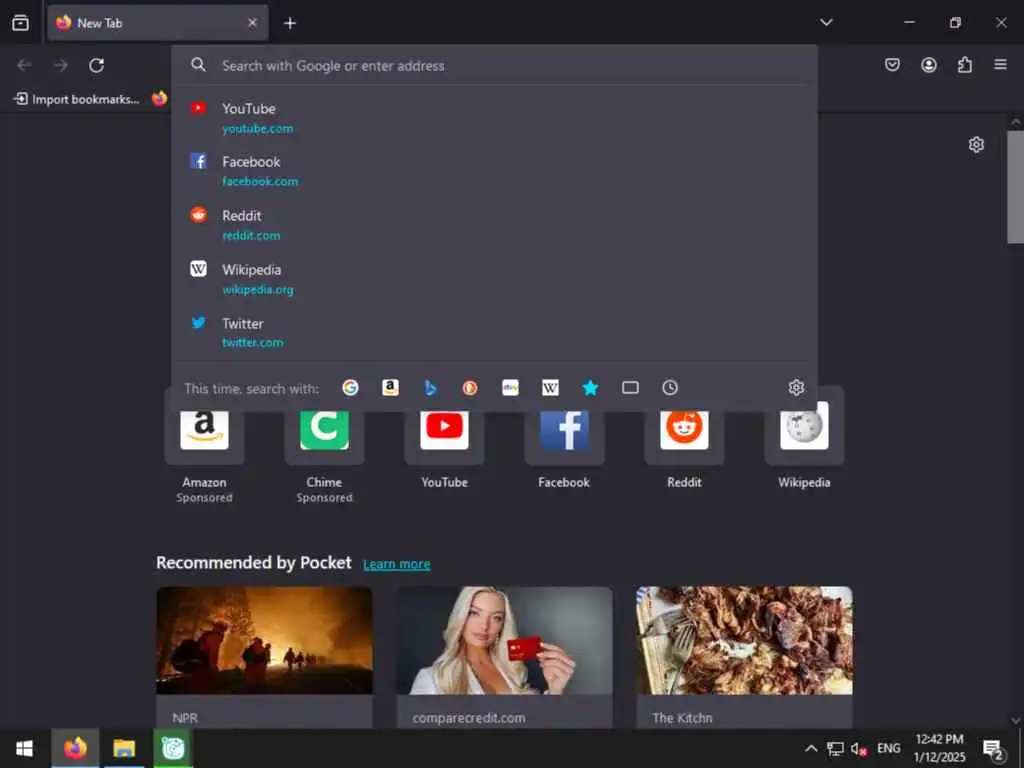Open the Save to Pocket icon
The height and width of the screenshot is (768, 1024).
(892, 65)
